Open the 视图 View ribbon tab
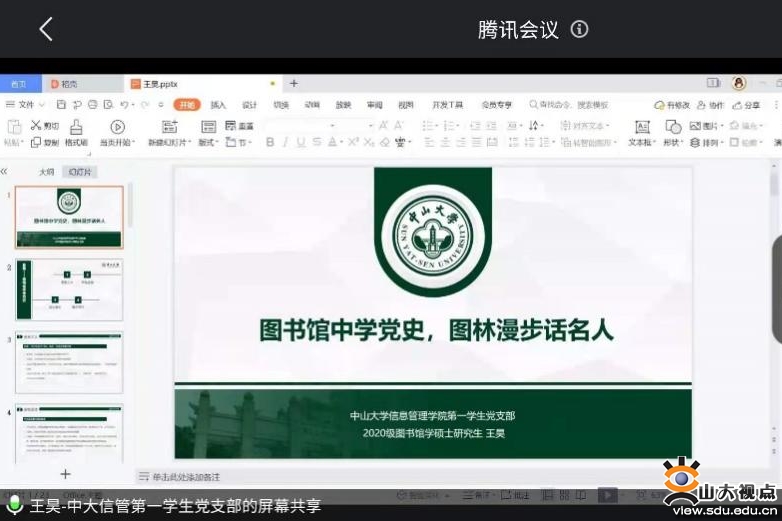 pos(406,105)
